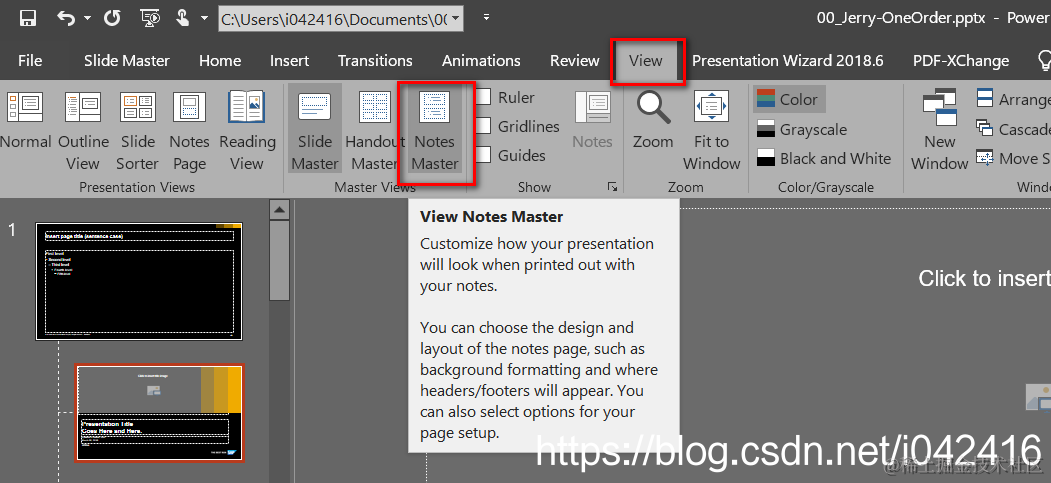The height and width of the screenshot is (483, 1051).
Task: Open the Animations tab
Action: click(x=481, y=61)
